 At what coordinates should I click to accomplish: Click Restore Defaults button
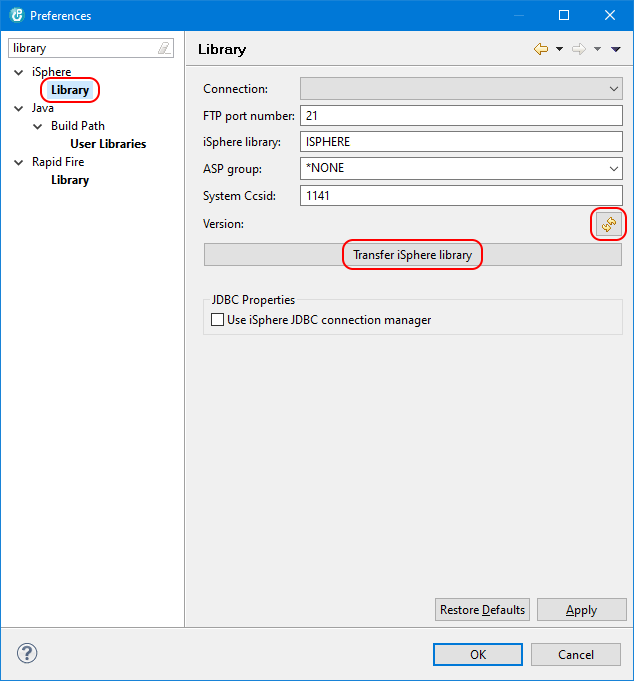coord(482,610)
